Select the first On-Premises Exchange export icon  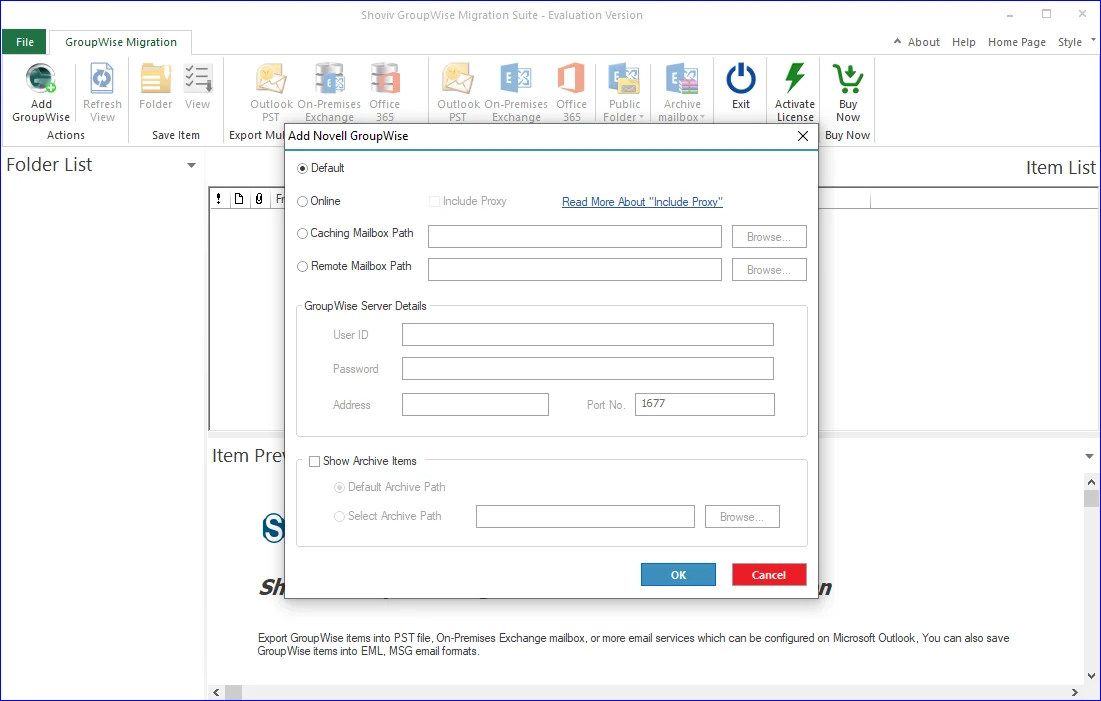coord(329,79)
